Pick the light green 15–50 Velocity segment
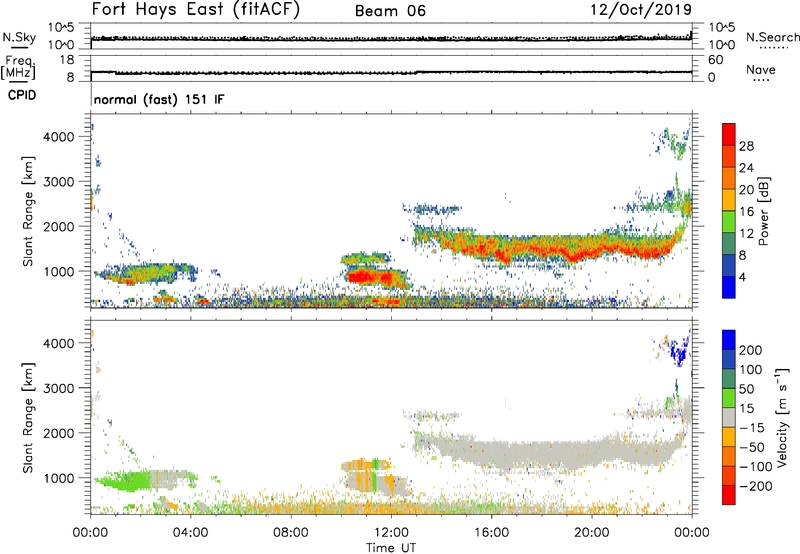800x554 pixels. click(x=729, y=398)
